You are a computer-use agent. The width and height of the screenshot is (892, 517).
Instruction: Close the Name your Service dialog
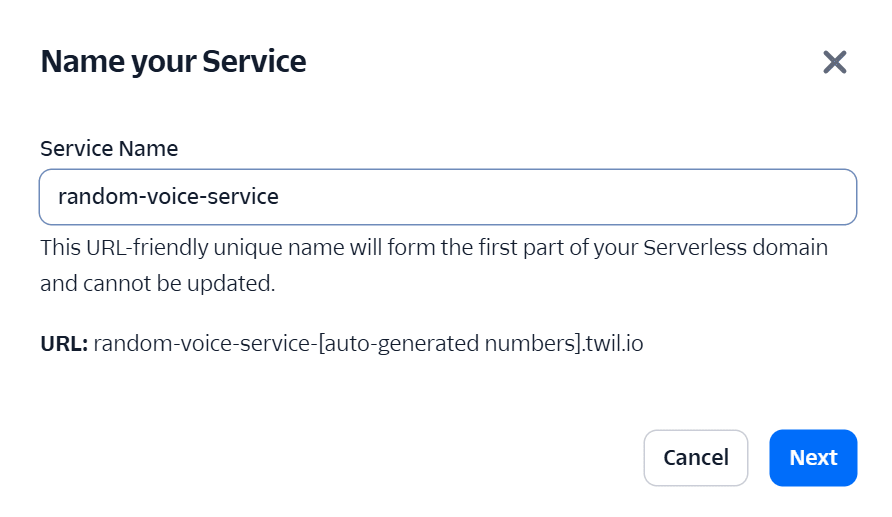[834, 63]
